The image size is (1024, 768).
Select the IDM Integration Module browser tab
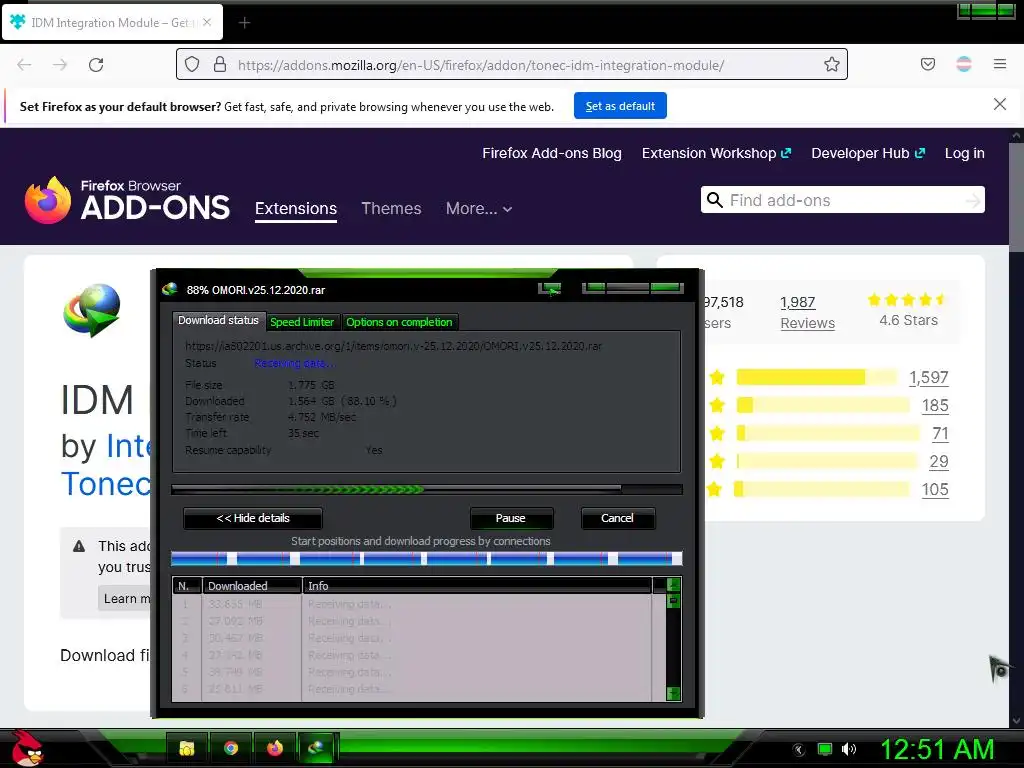point(112,23)
